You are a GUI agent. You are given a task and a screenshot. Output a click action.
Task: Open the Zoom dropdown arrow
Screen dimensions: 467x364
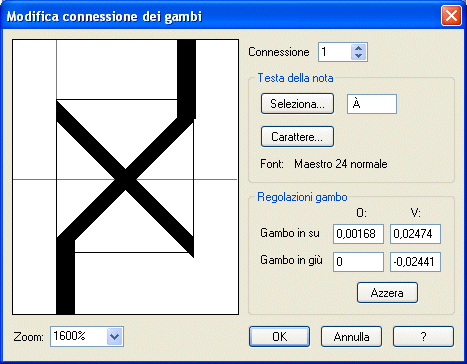tap(115, 336)
